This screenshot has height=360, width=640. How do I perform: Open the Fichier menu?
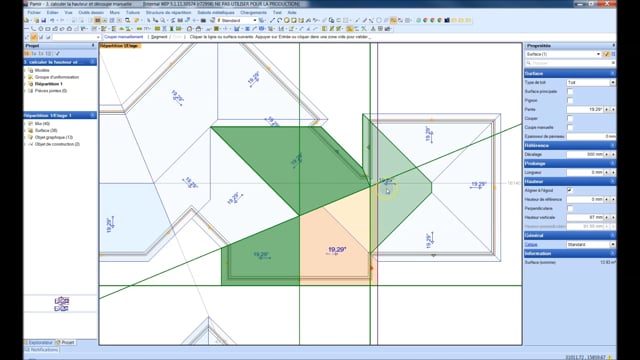(x=34, y=13)
